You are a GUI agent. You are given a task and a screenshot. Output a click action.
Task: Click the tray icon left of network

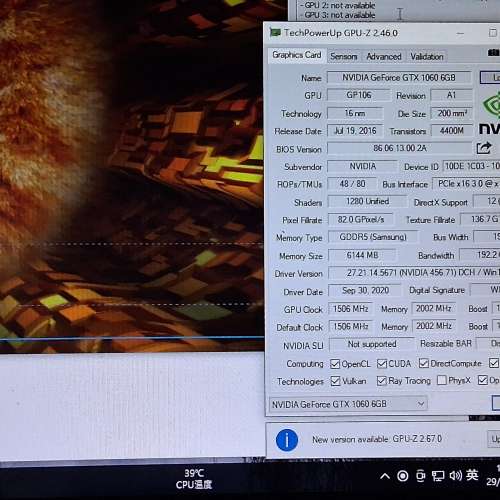[421, 476]
